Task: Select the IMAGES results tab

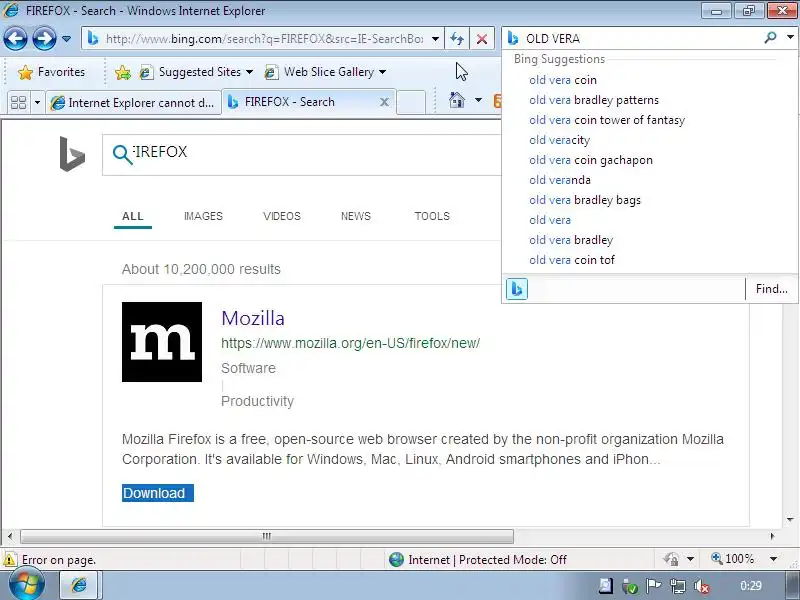Action: pyautogui.click(x=204, y=216)
